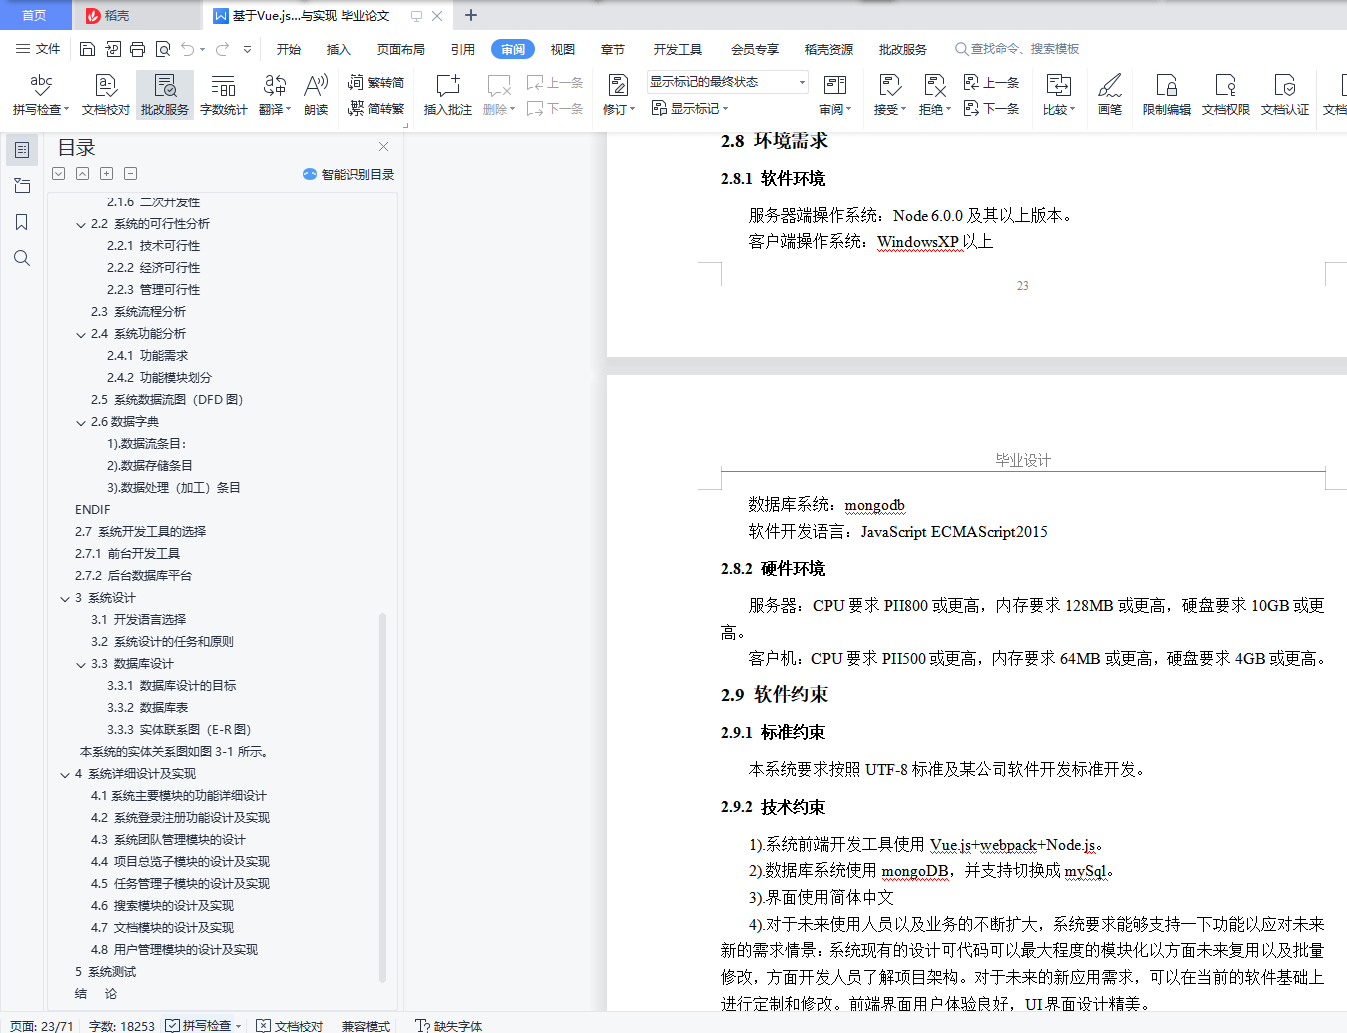
Task: Toggle 修订 track changes button
Action: (619, 95)
